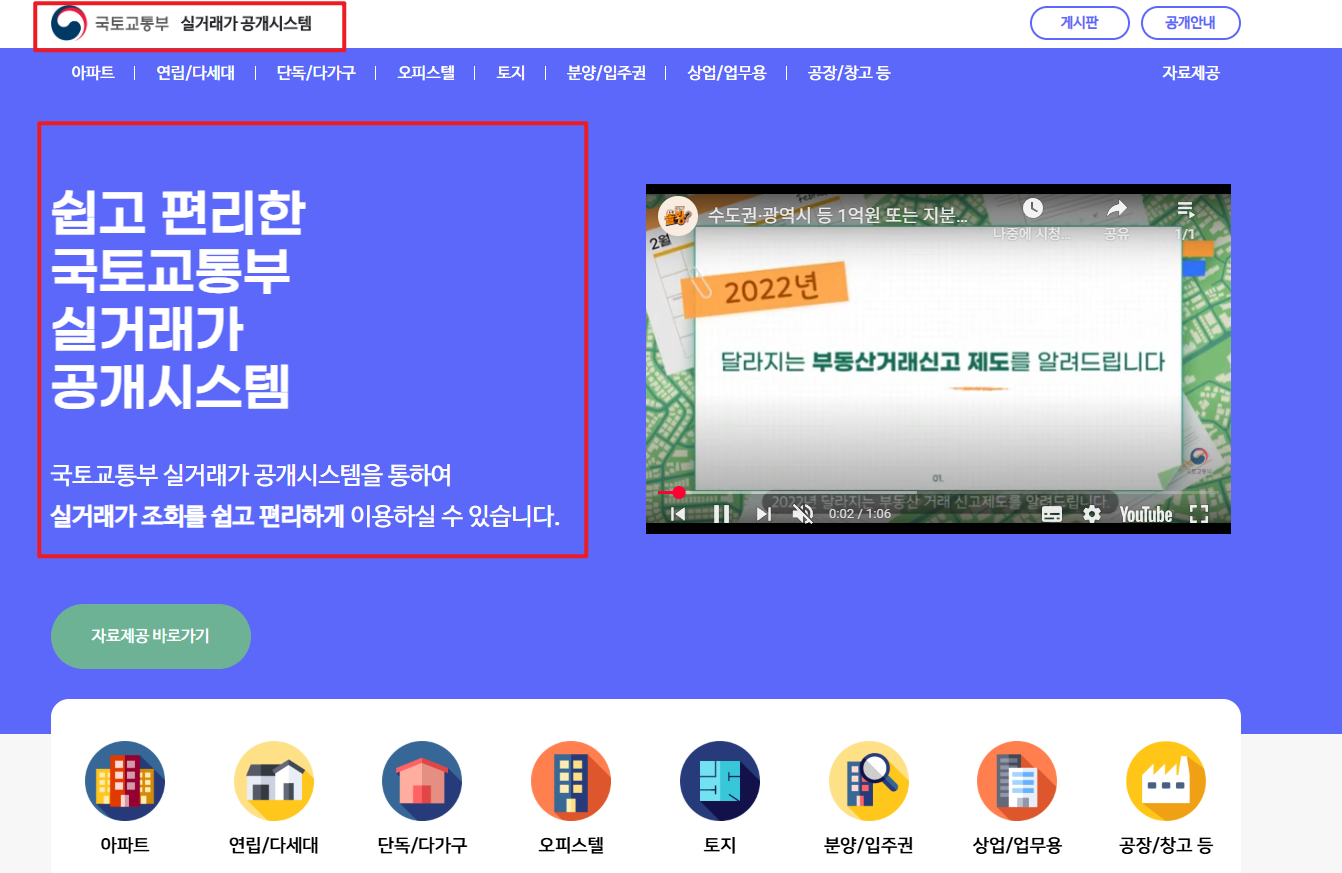Open the 연립/다세대 house icon
Screen dimensions: 1342x873
tap(273, 780)
